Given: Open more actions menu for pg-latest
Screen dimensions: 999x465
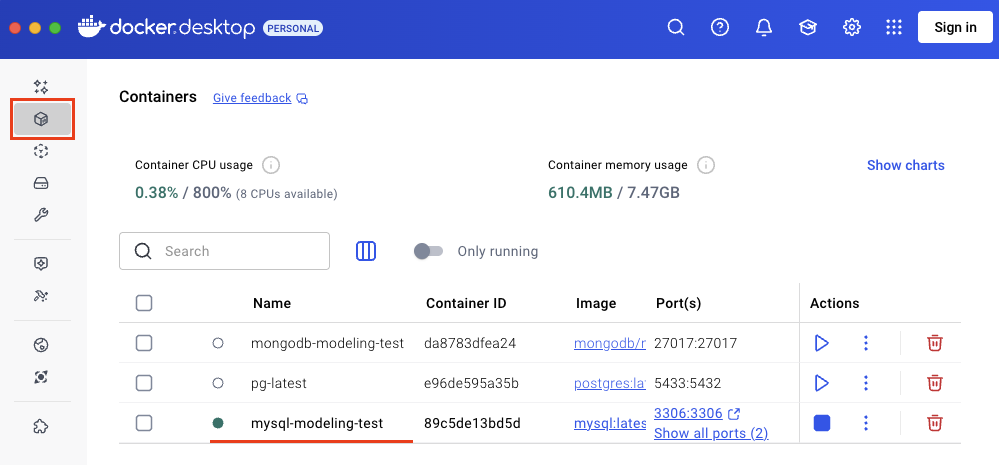Looking at the screenshot, I should pos(865,383).
